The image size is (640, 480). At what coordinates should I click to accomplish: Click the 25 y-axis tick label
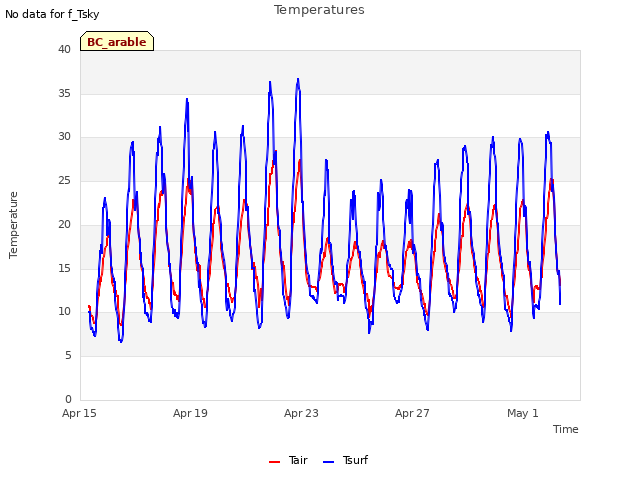point(64,180)
